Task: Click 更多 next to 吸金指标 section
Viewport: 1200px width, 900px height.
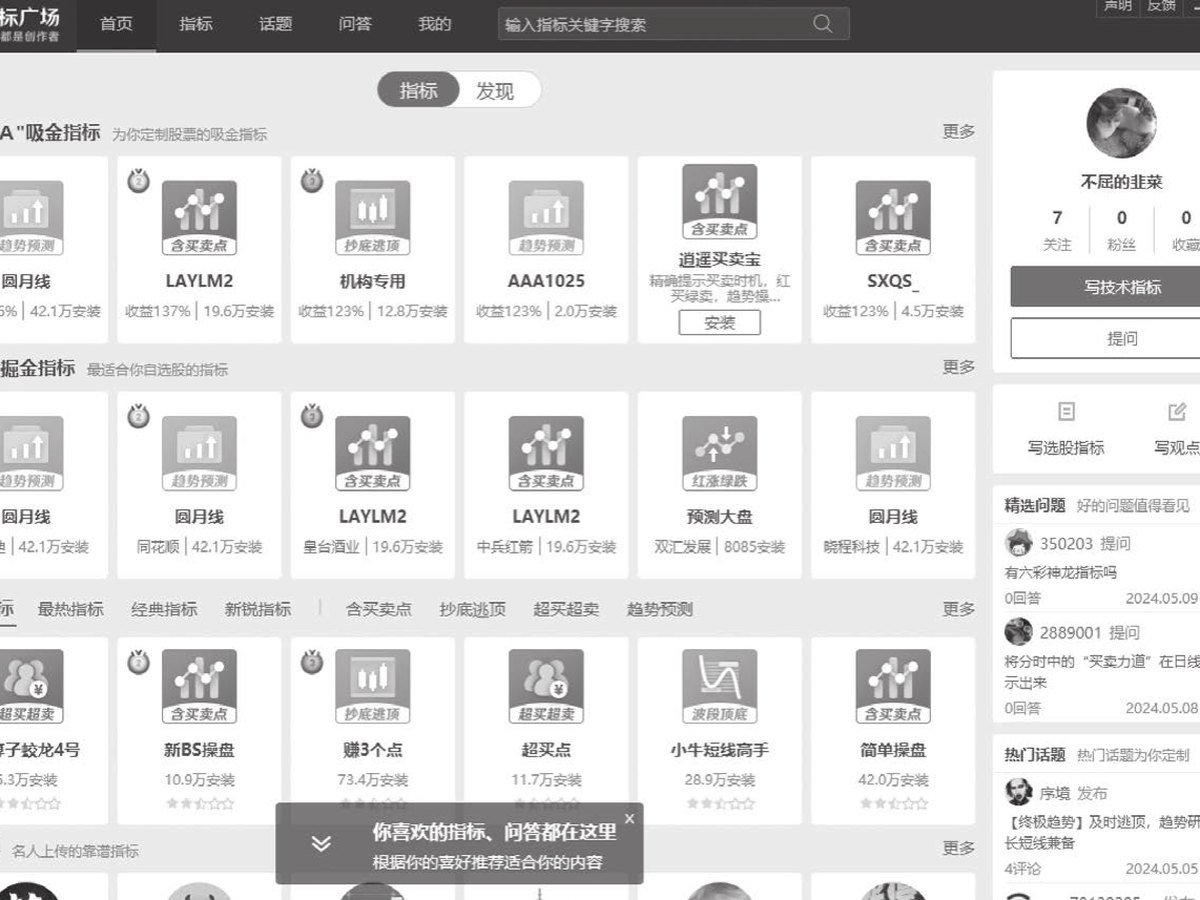Action: click(958, 131)
